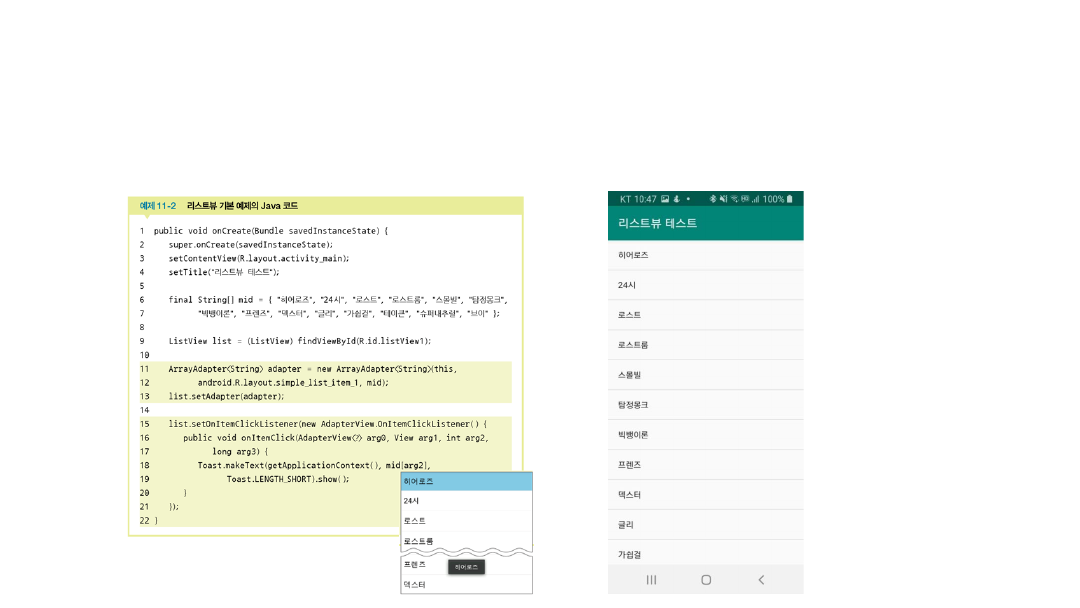Tap the Bluetooth icon in status bar
1080x608 pixels.
tap(713, 199)
